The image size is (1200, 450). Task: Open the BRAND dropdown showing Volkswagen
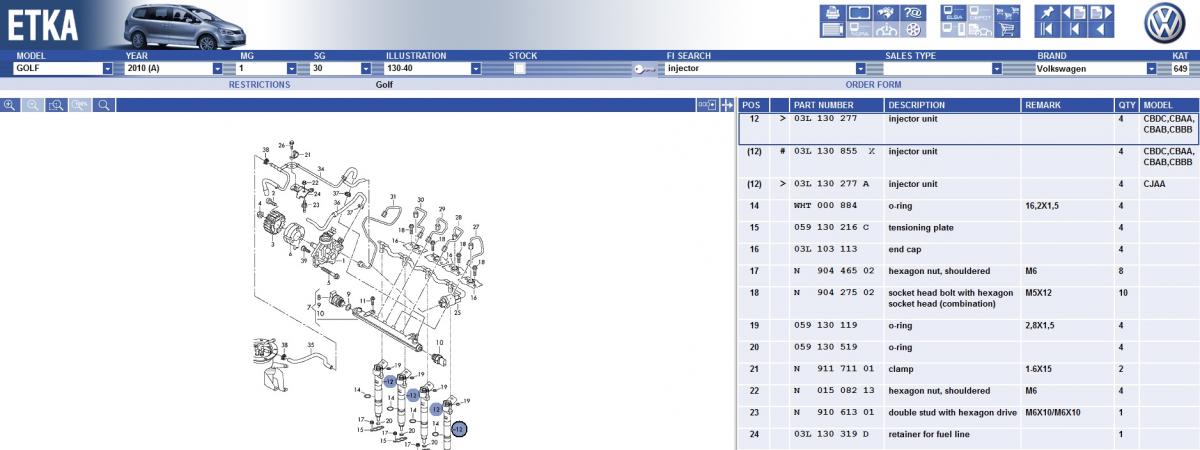point(1096,69)
